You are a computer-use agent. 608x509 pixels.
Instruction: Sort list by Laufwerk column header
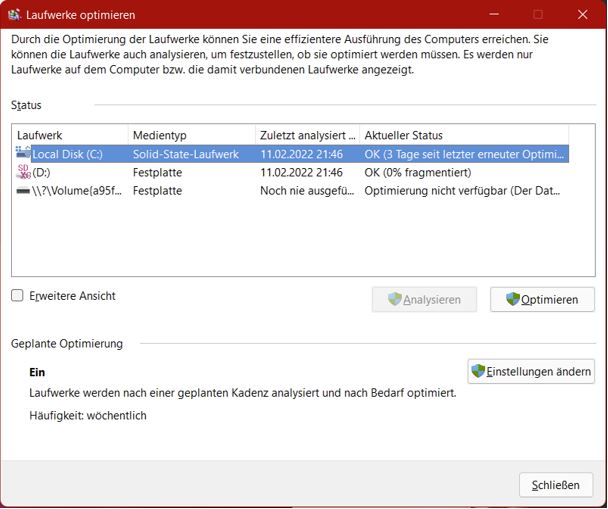[x=70, y=135]
